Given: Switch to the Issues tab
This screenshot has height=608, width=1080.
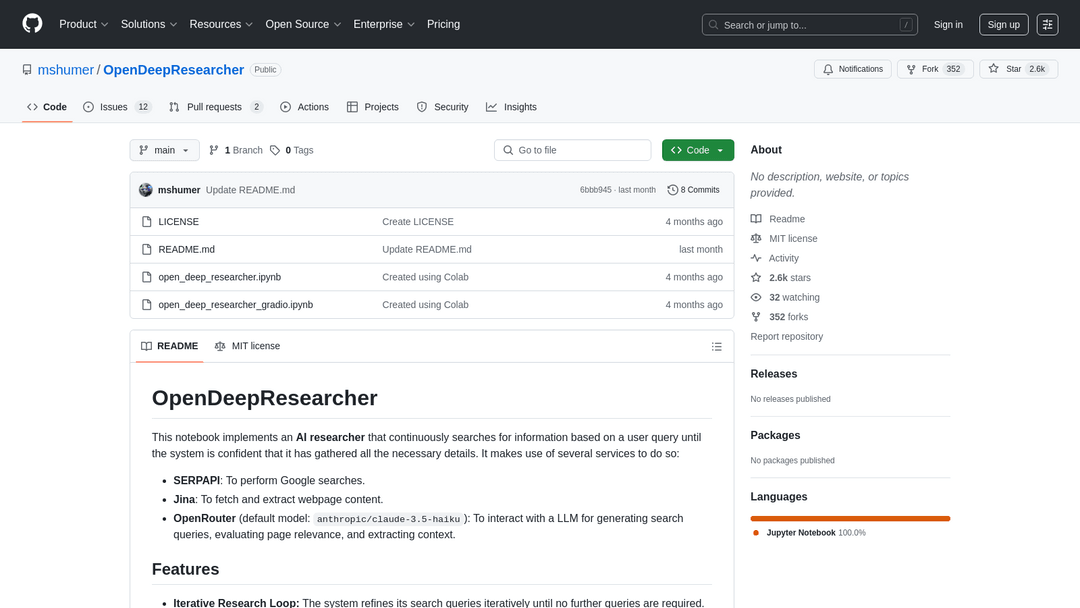Looking at the screenshot, I should tap(117, 107).
